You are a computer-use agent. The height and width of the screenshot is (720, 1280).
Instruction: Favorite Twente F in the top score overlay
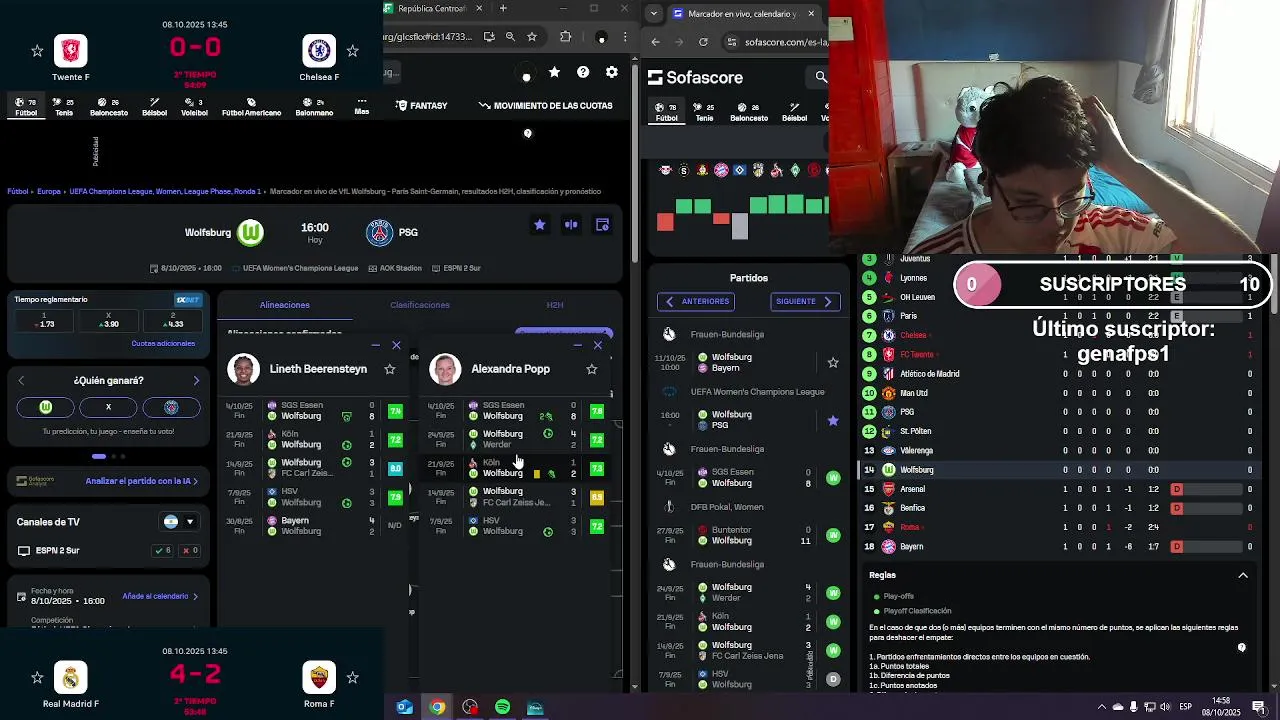(x=37, y=50)
